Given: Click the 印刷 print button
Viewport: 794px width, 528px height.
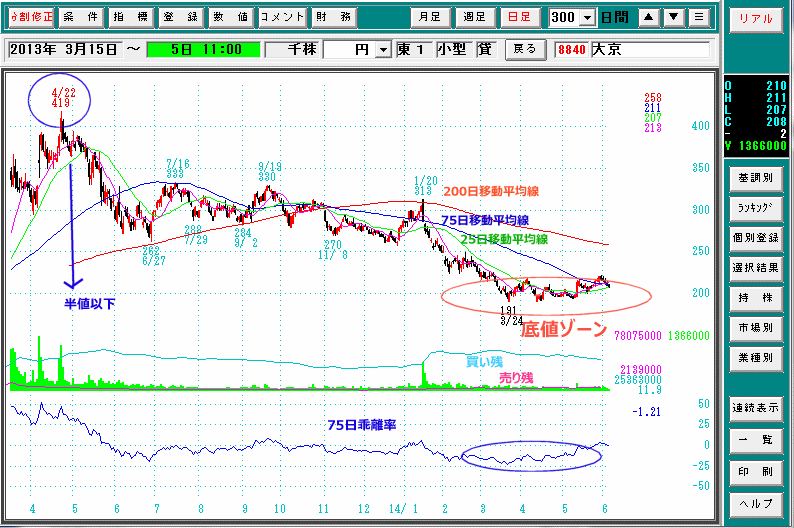Looking at the screenshot, I should click(756, 472).
